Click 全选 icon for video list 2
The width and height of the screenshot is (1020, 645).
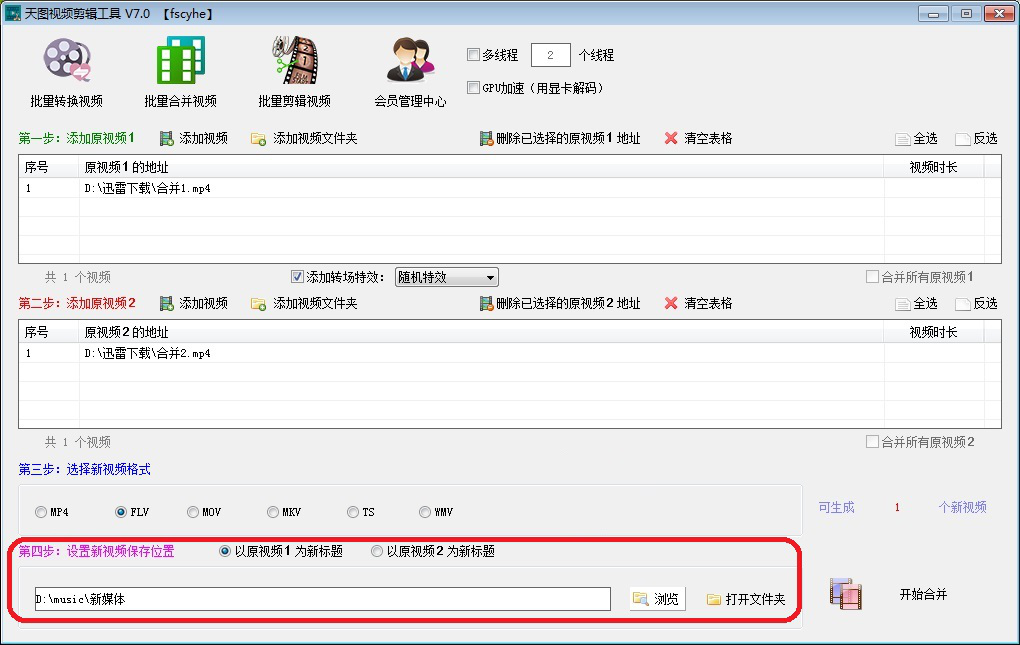902,304
